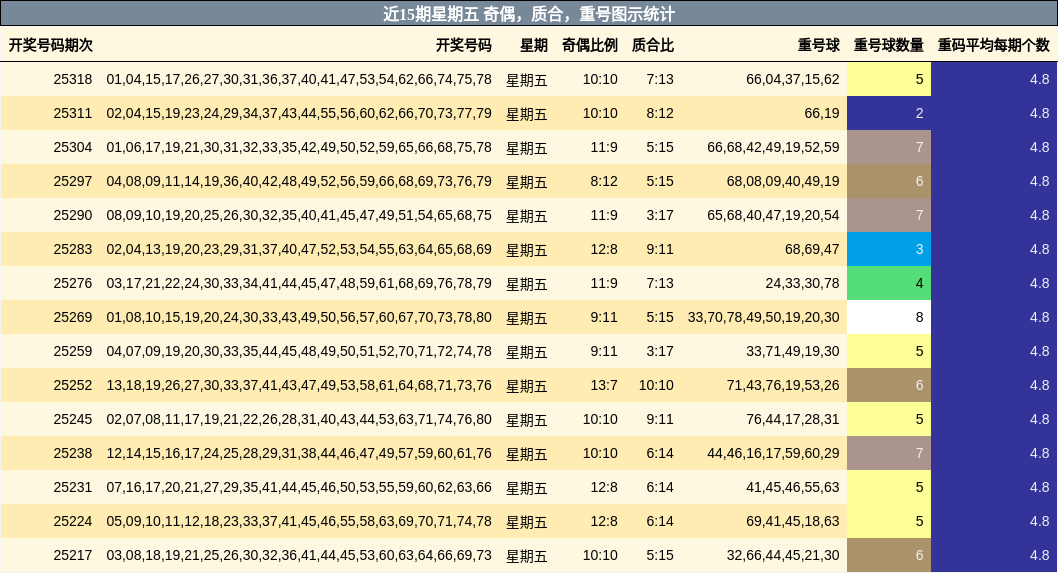Viewport: 1058px width, 573px height.
Task: Click the table title 近15期星期五 奇偶，质合，重号图示统计
Action: 529,14
